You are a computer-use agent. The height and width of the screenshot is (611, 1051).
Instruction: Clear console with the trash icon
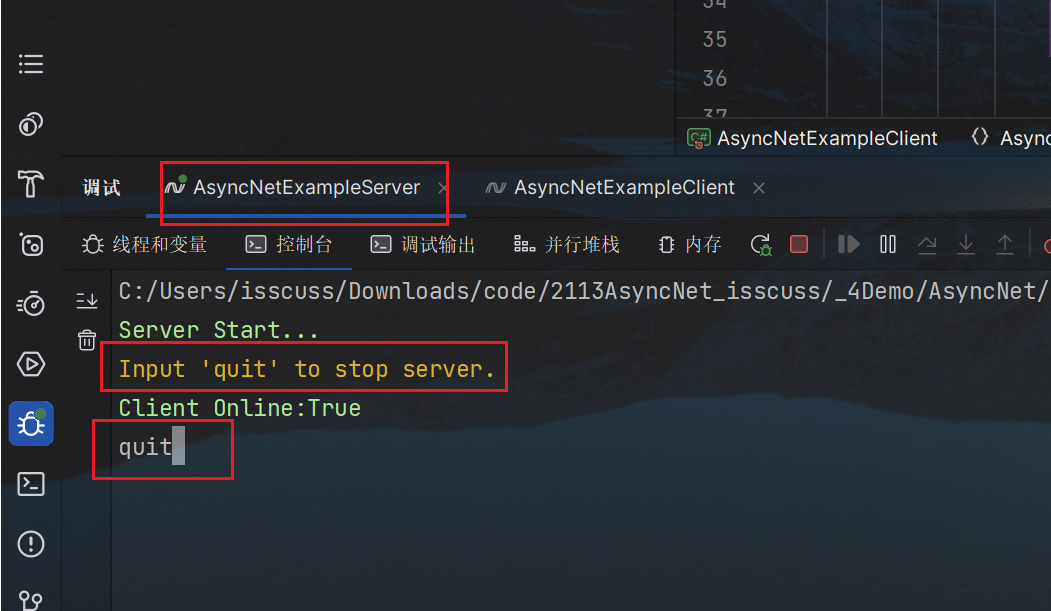pos(87,340)
